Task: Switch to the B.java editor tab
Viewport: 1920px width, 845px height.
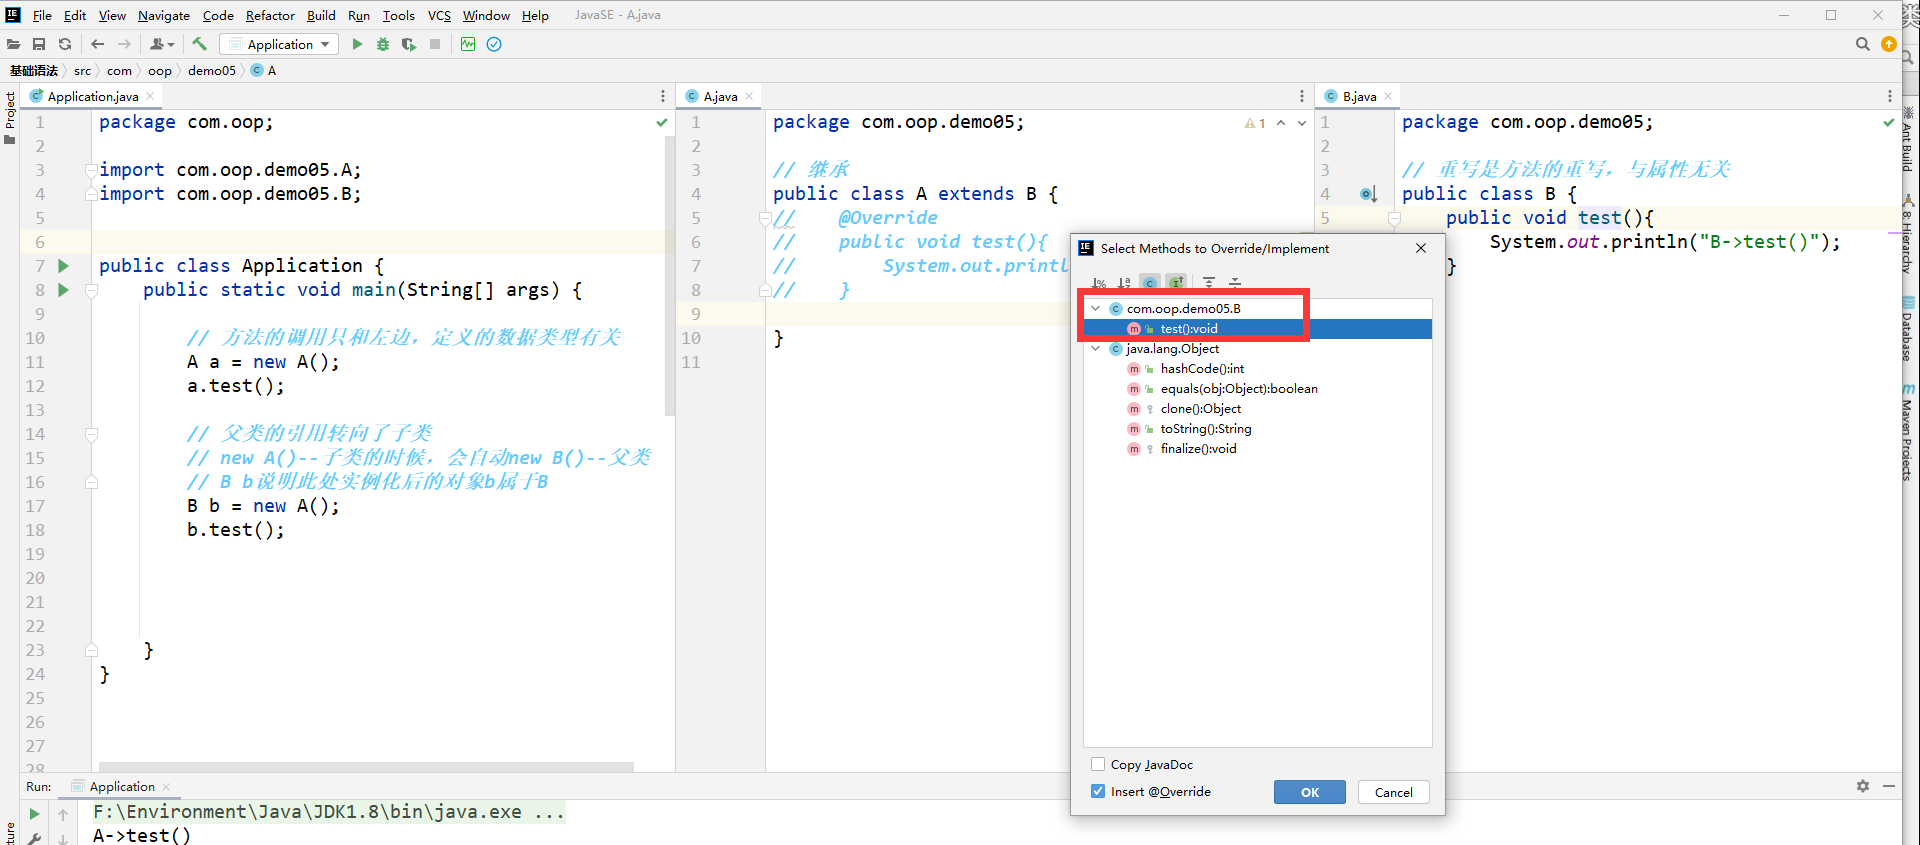Action: (1359, 96)
